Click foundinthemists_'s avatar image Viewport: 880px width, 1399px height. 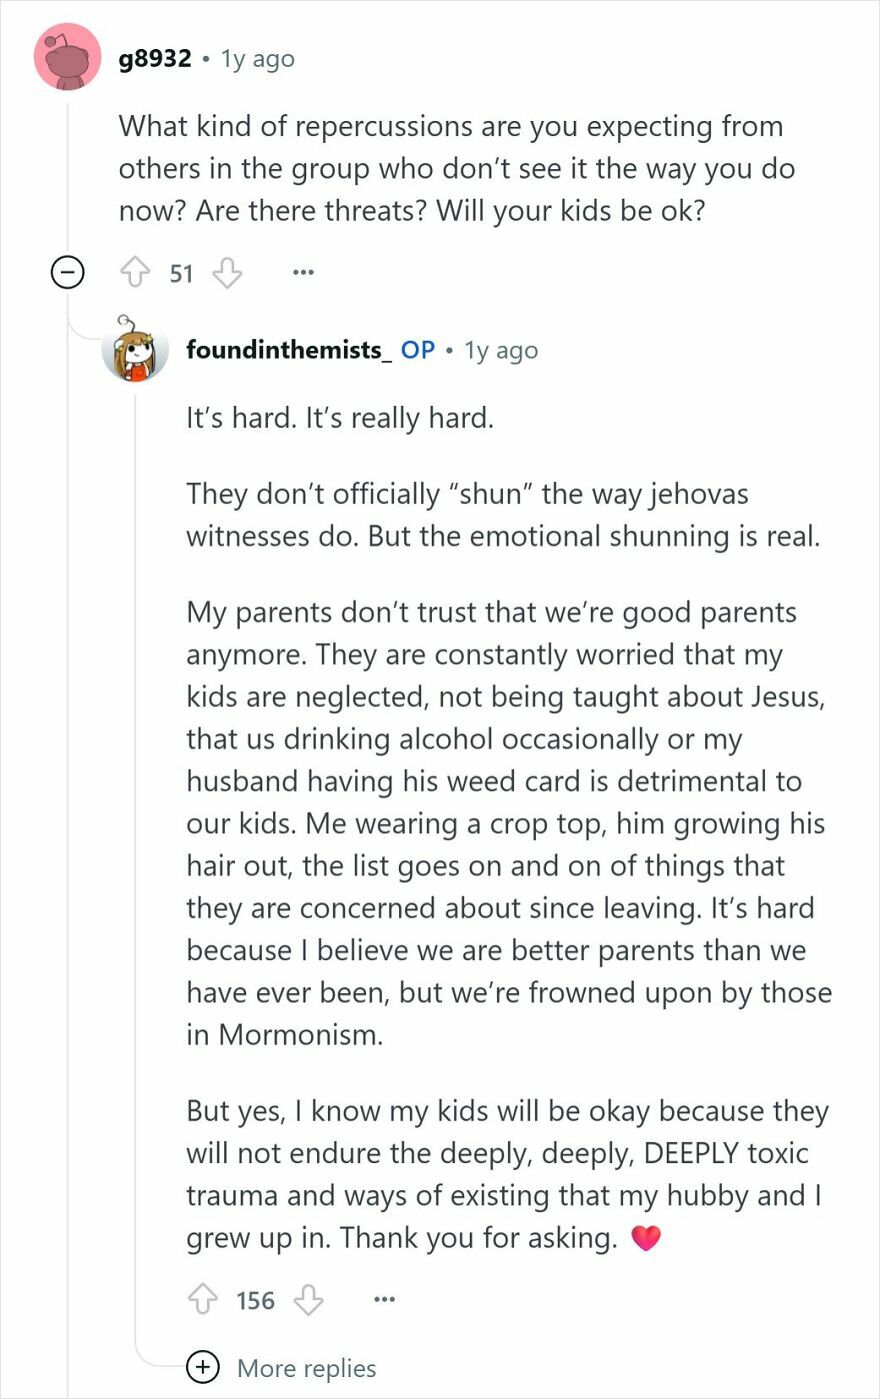click(136, 355)
